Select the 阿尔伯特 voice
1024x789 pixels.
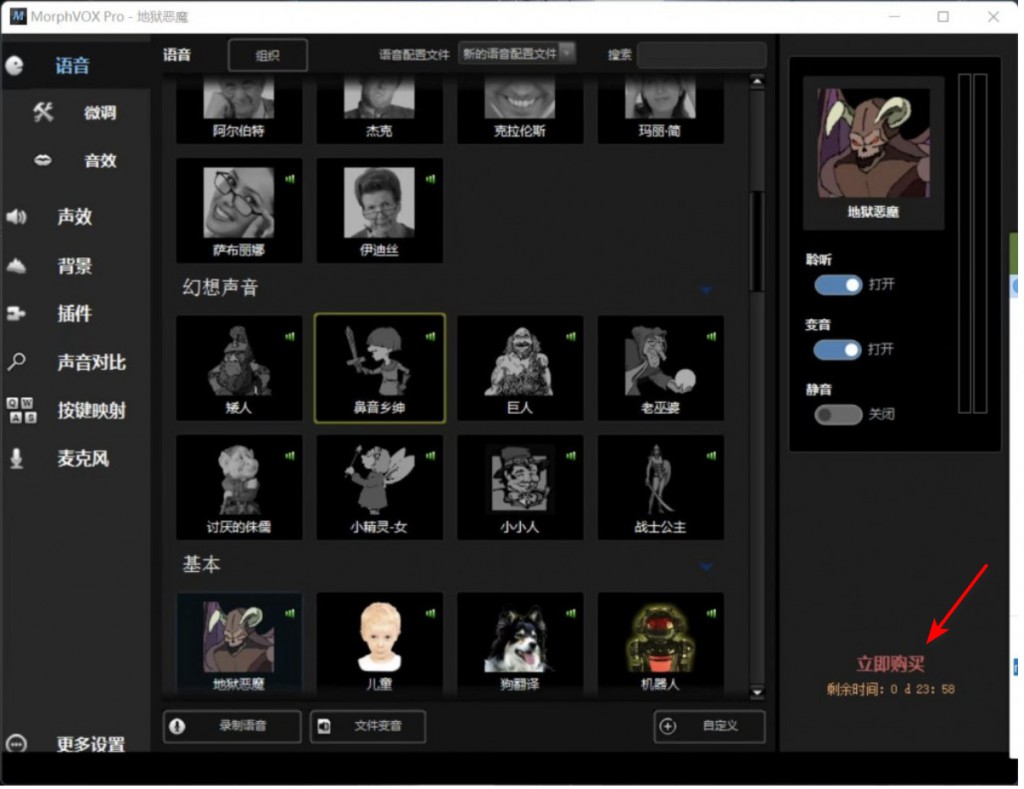(x=239, y=110)
